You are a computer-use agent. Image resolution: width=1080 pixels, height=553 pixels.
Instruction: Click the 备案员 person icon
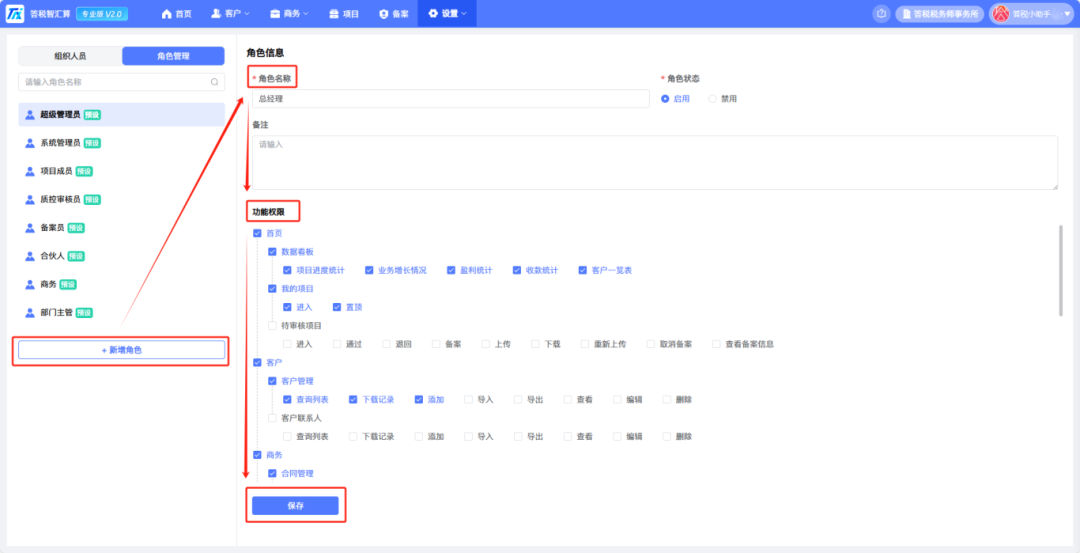[x=30, y=228]
